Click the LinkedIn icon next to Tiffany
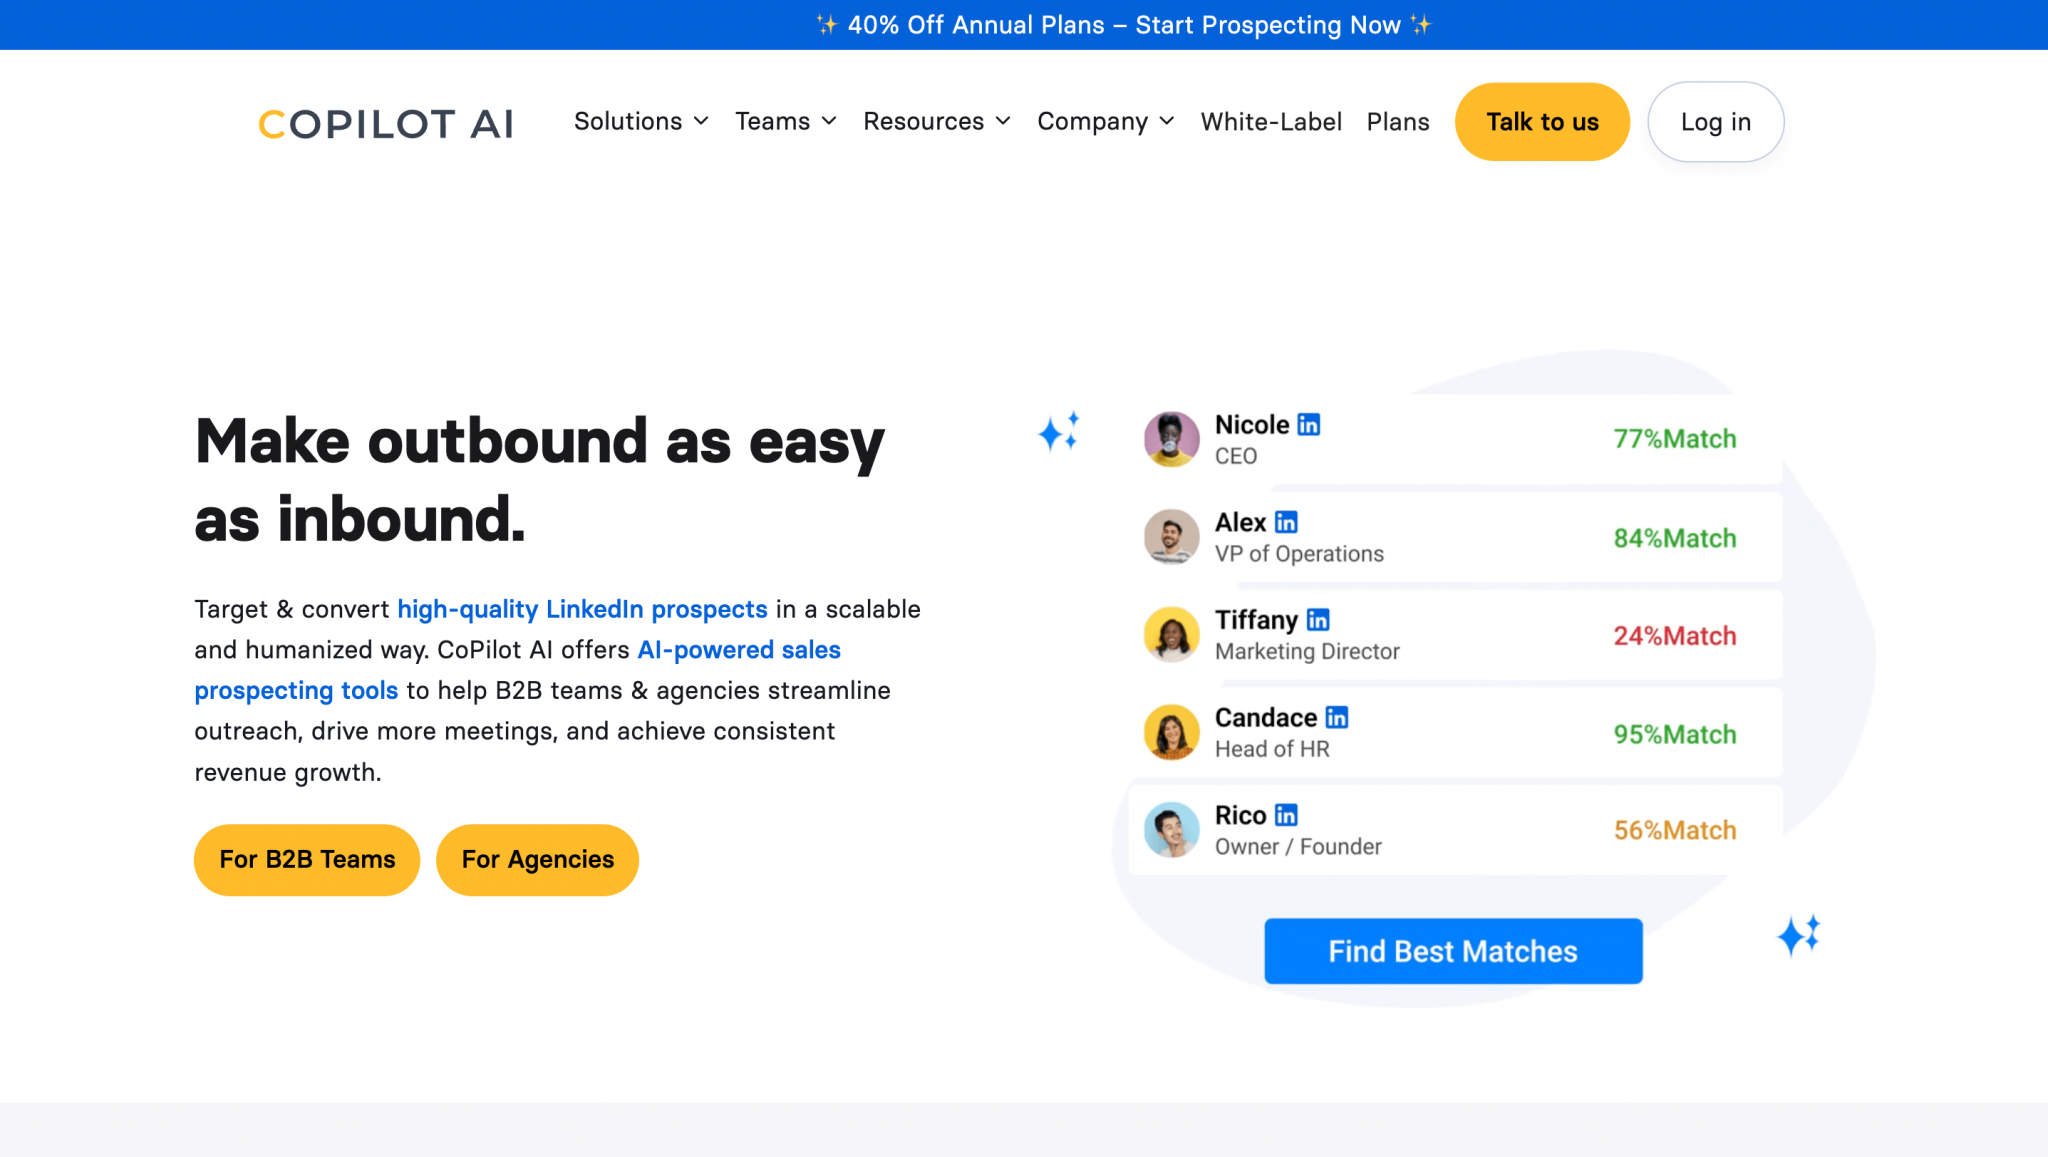2048x1157 pixels. 1318,619
